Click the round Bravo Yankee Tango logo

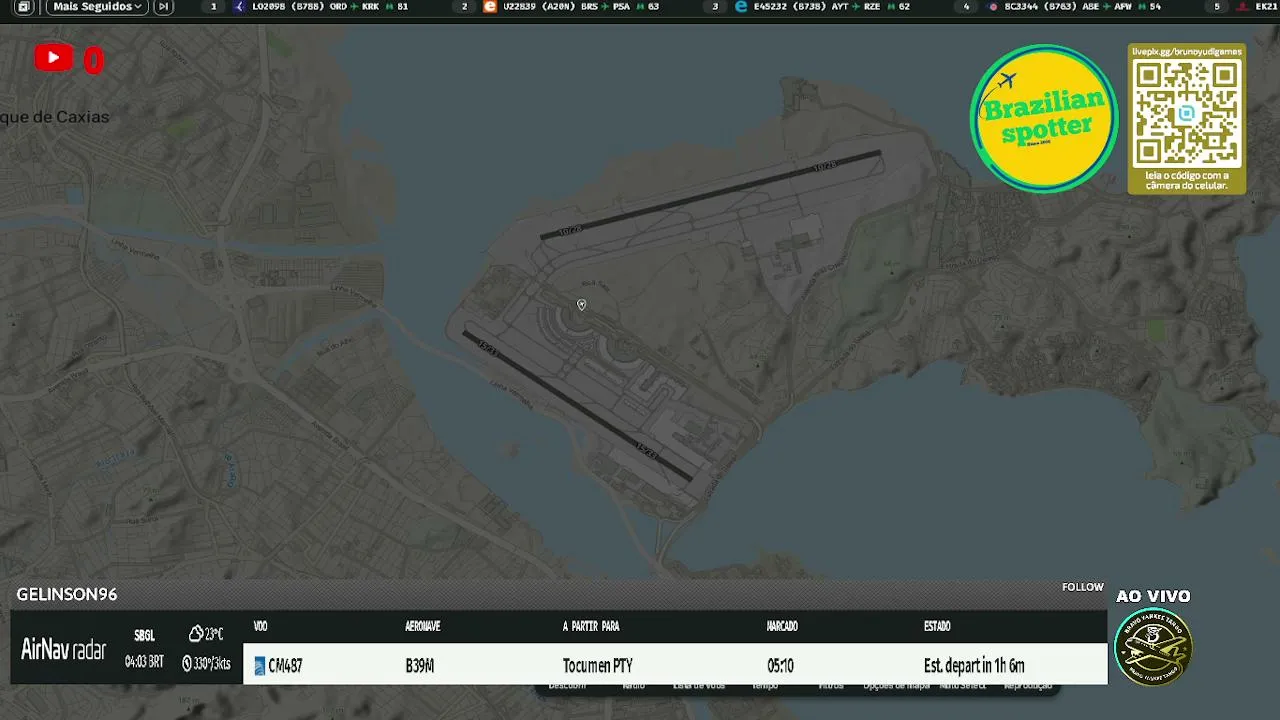pyautogui.click(x=1153, y=646)
